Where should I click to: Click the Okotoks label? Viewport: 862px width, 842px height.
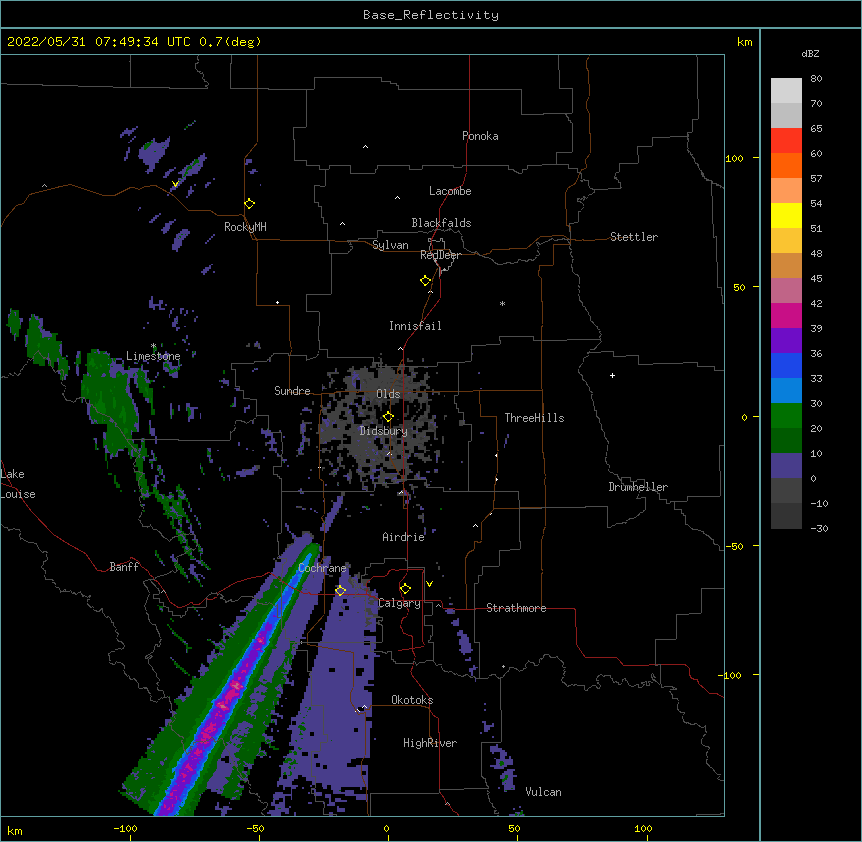tap(412, 700)
